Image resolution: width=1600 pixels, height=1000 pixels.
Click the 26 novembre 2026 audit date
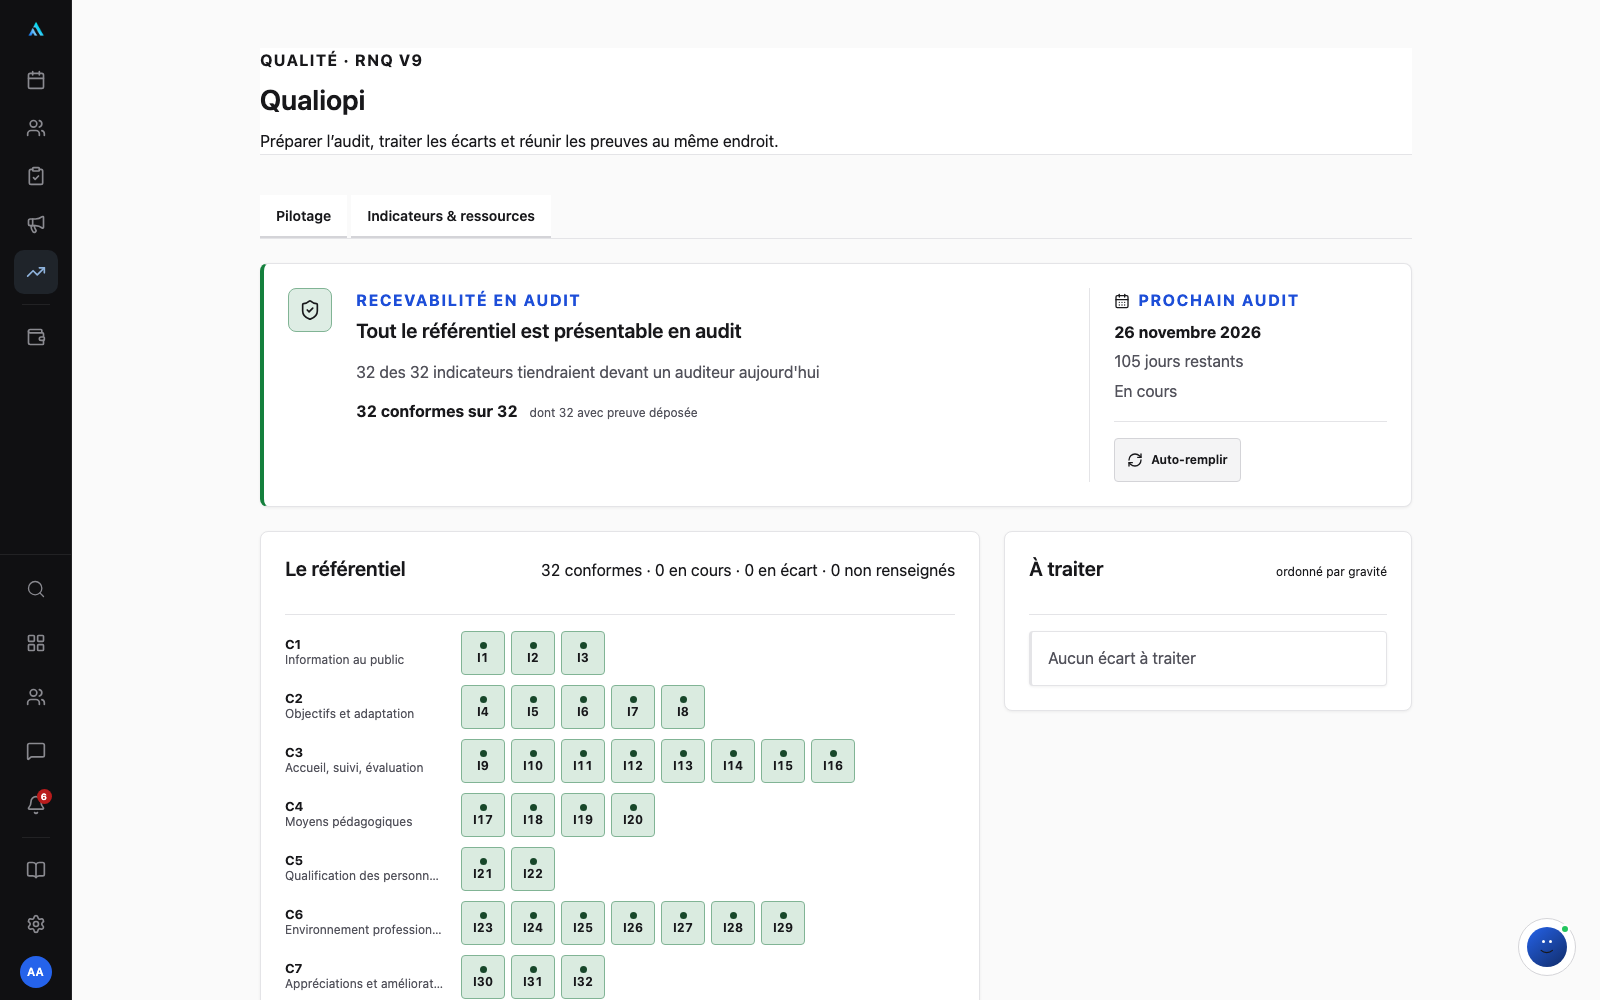[x=1188, y=332]
